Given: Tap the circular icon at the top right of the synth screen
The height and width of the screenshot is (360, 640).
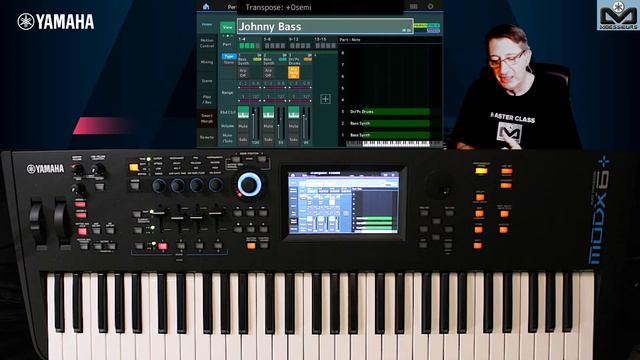Looking at the screenshot, I should tap(430, 7).
